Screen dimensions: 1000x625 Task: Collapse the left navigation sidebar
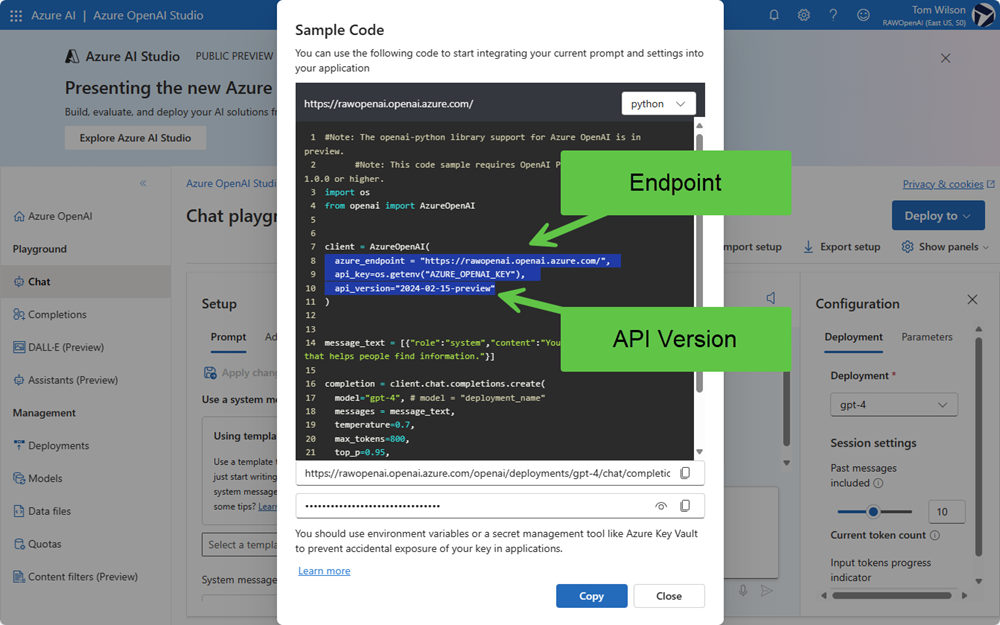tap(143, 183)
